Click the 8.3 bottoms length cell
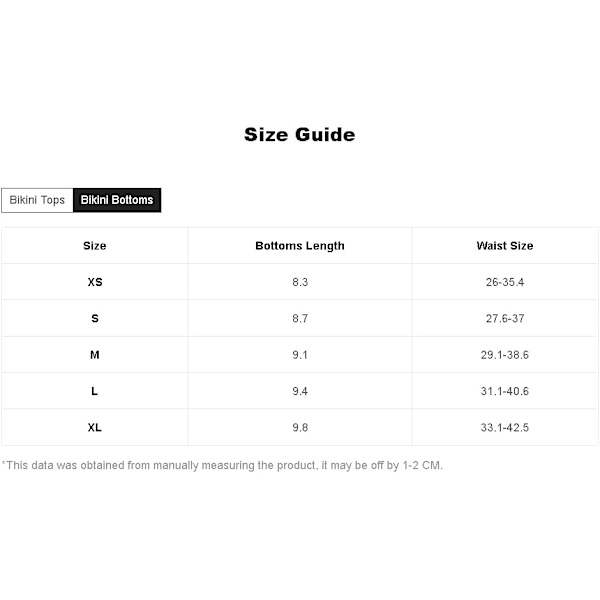 pos(300,282)
